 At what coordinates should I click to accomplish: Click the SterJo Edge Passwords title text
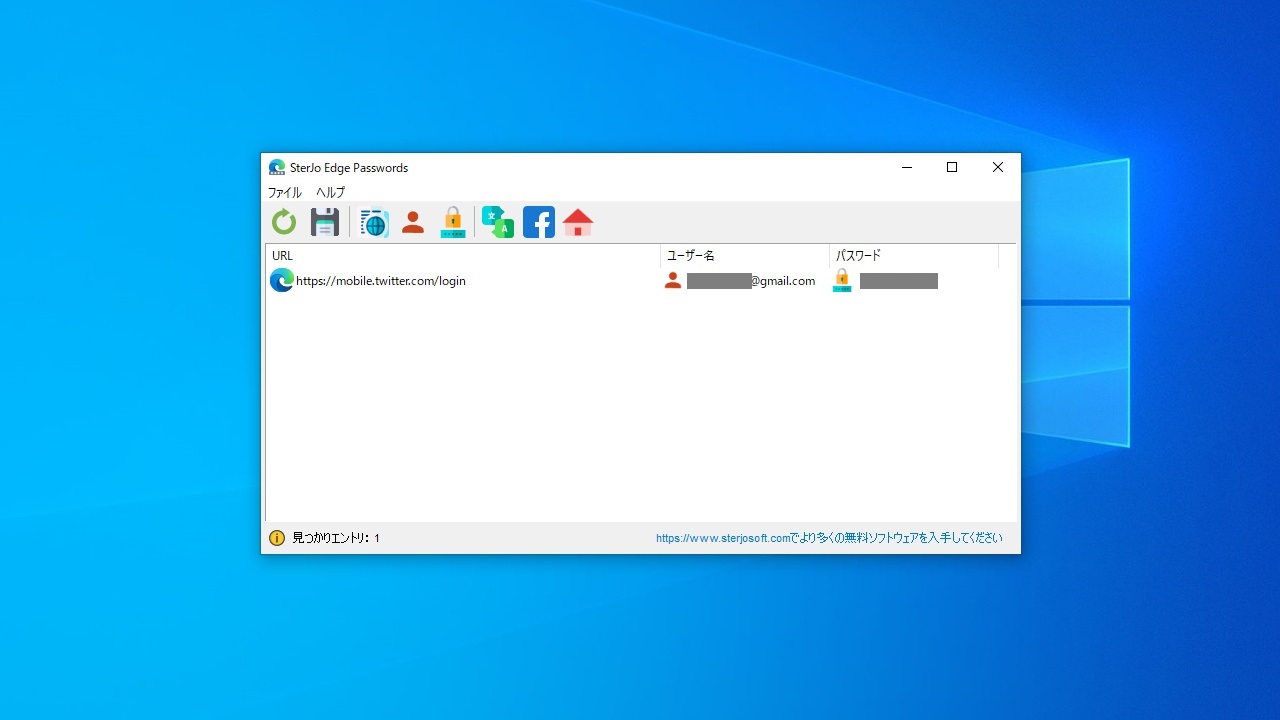(349, 168)
